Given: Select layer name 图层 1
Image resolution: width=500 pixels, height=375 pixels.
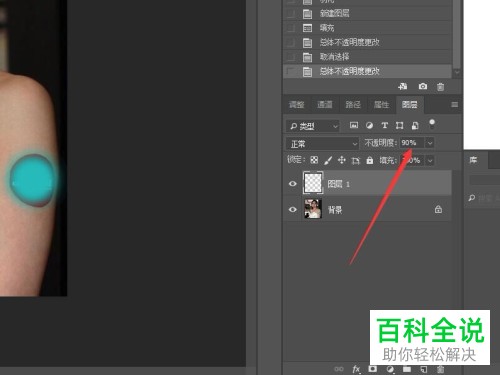Looking at the screenshot, I should [x=339, y=184].
